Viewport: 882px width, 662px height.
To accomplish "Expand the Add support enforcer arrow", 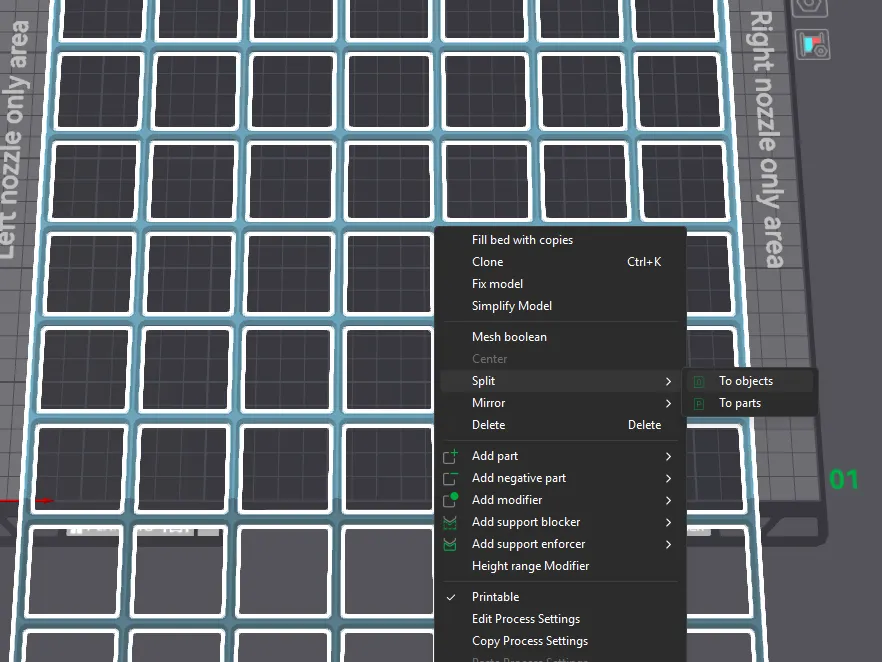I will click(x=668, y=544).
